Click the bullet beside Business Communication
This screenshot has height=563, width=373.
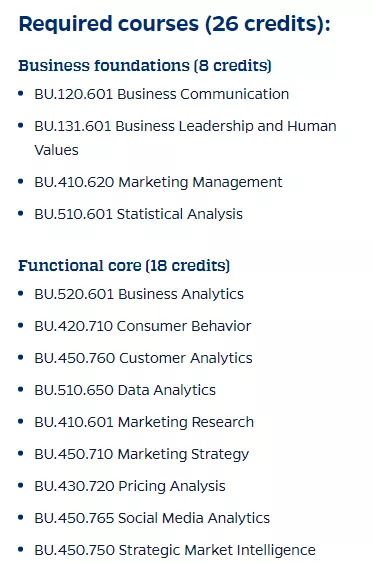[21, 94]
